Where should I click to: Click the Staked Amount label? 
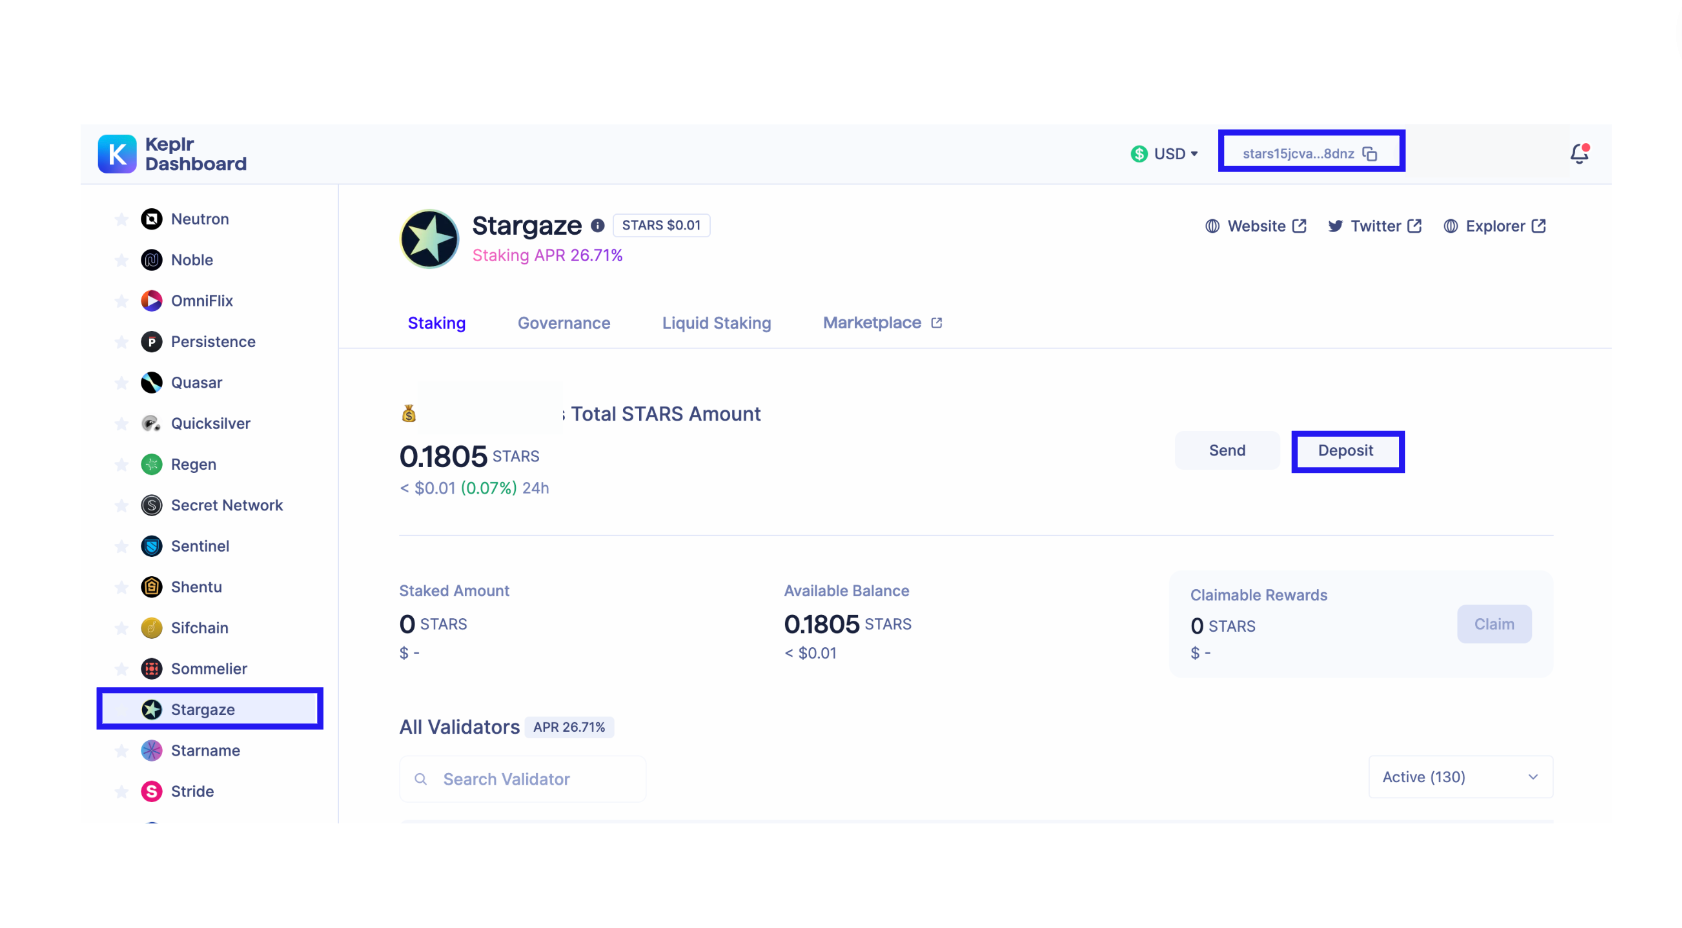(454, 591)
